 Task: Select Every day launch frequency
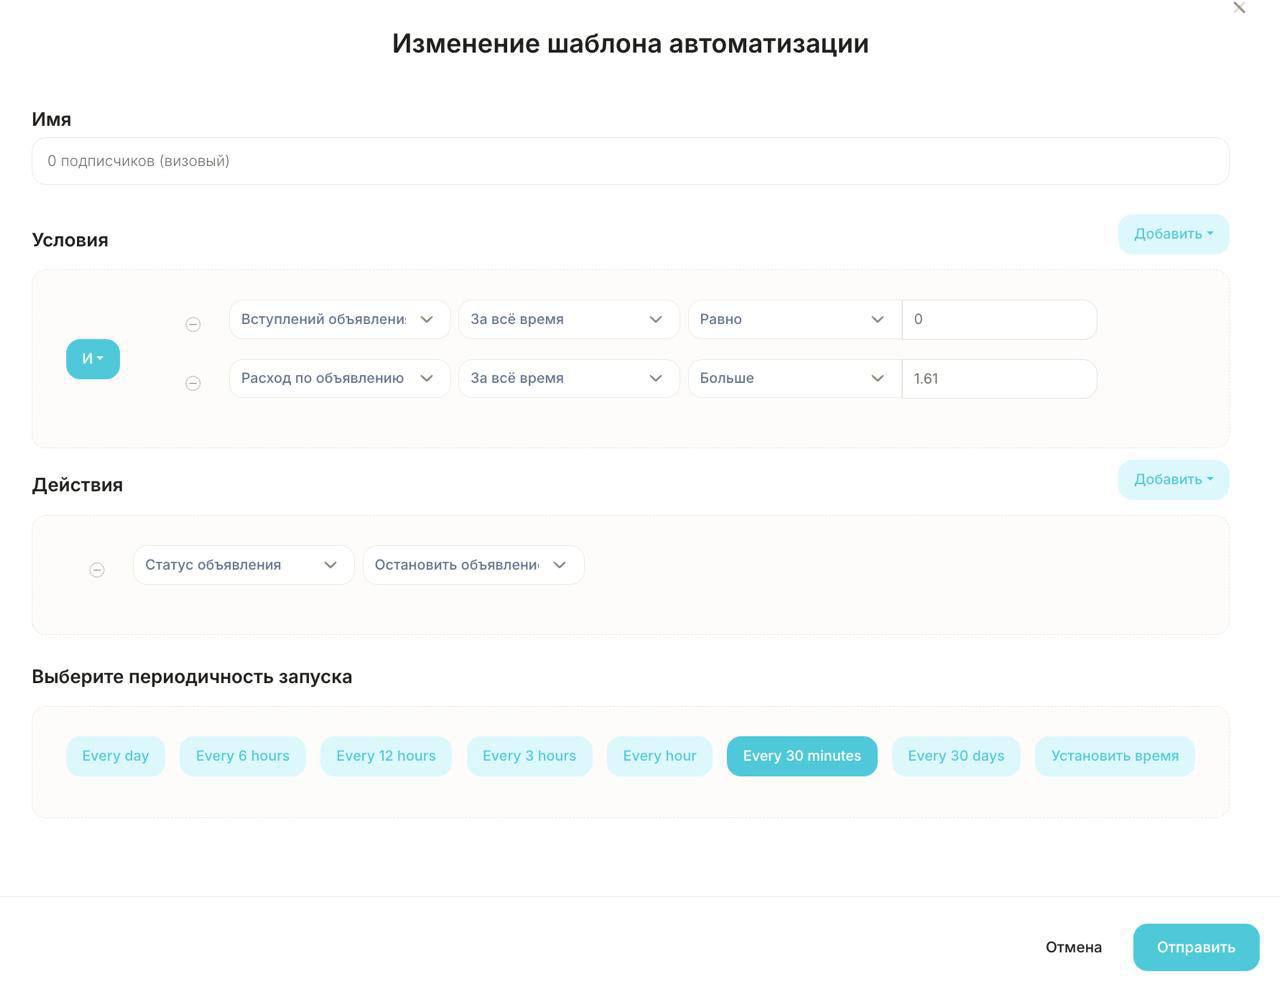115,756
